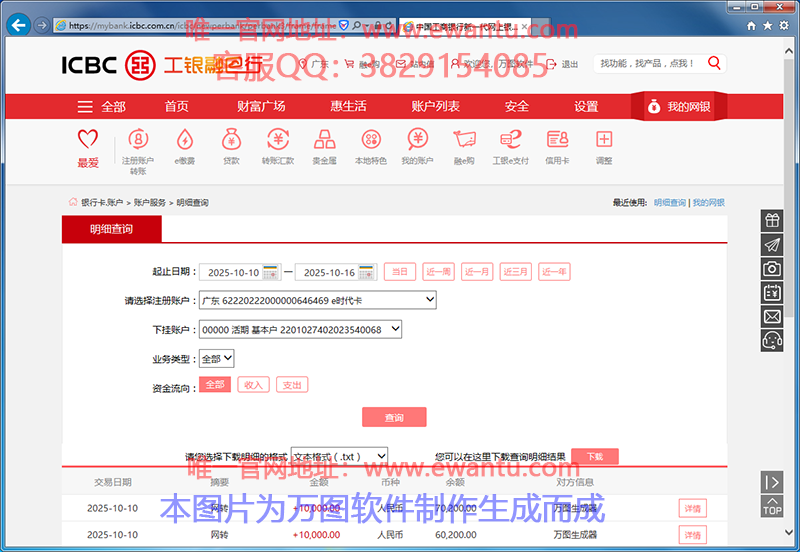Open the 账户列表 menu item

435,106
